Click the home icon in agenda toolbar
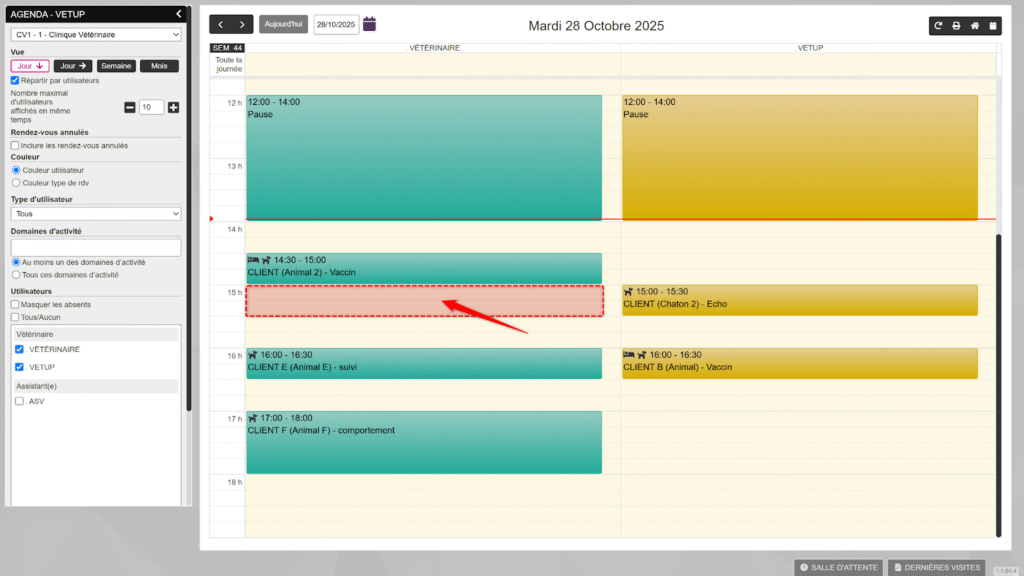Screen dimensions: 1024x576 [974, 26]
